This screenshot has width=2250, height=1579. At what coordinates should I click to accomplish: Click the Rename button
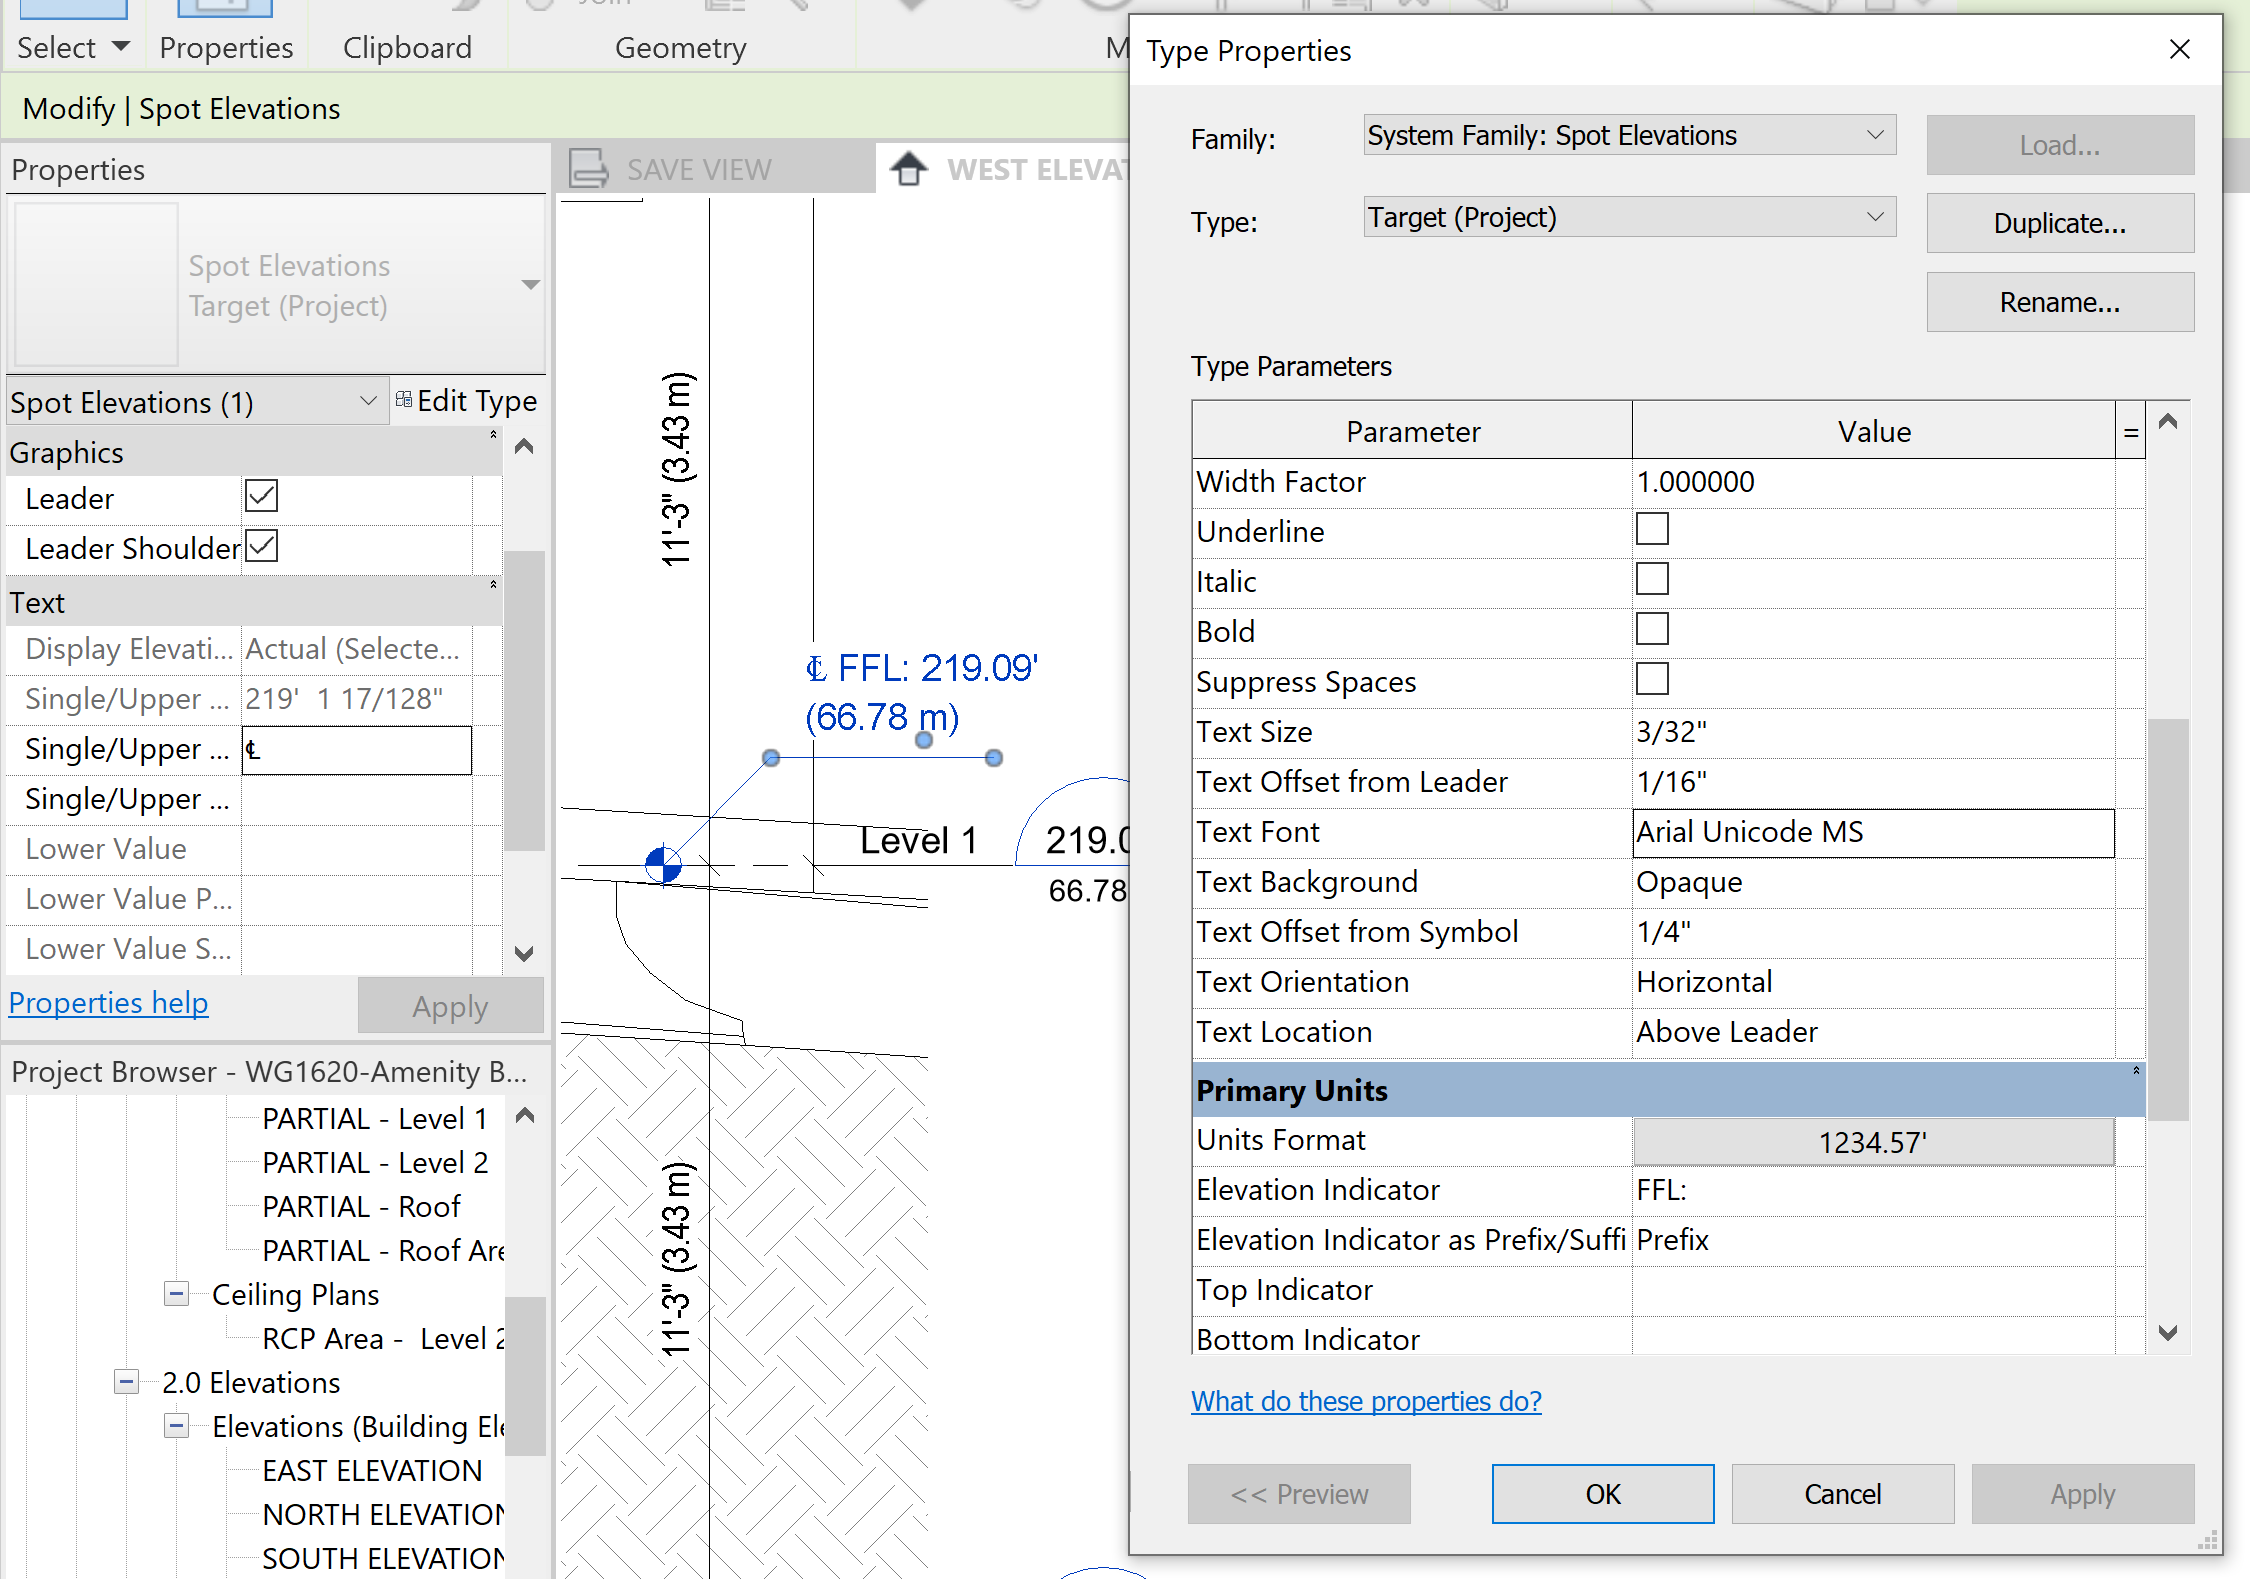point(2059,301)
